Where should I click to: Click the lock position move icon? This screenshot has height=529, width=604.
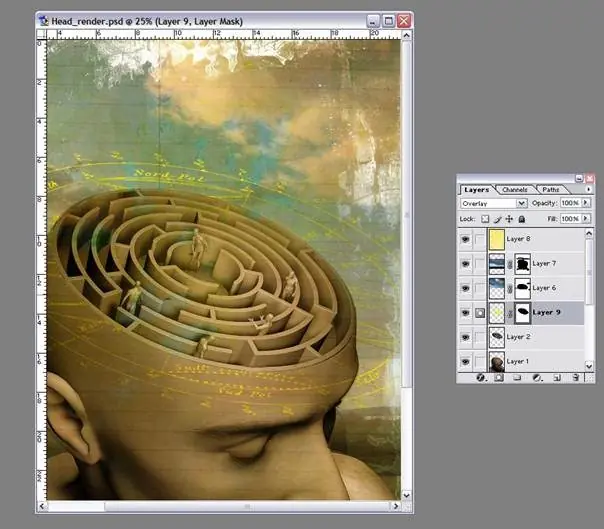click(x=509, y=218)
